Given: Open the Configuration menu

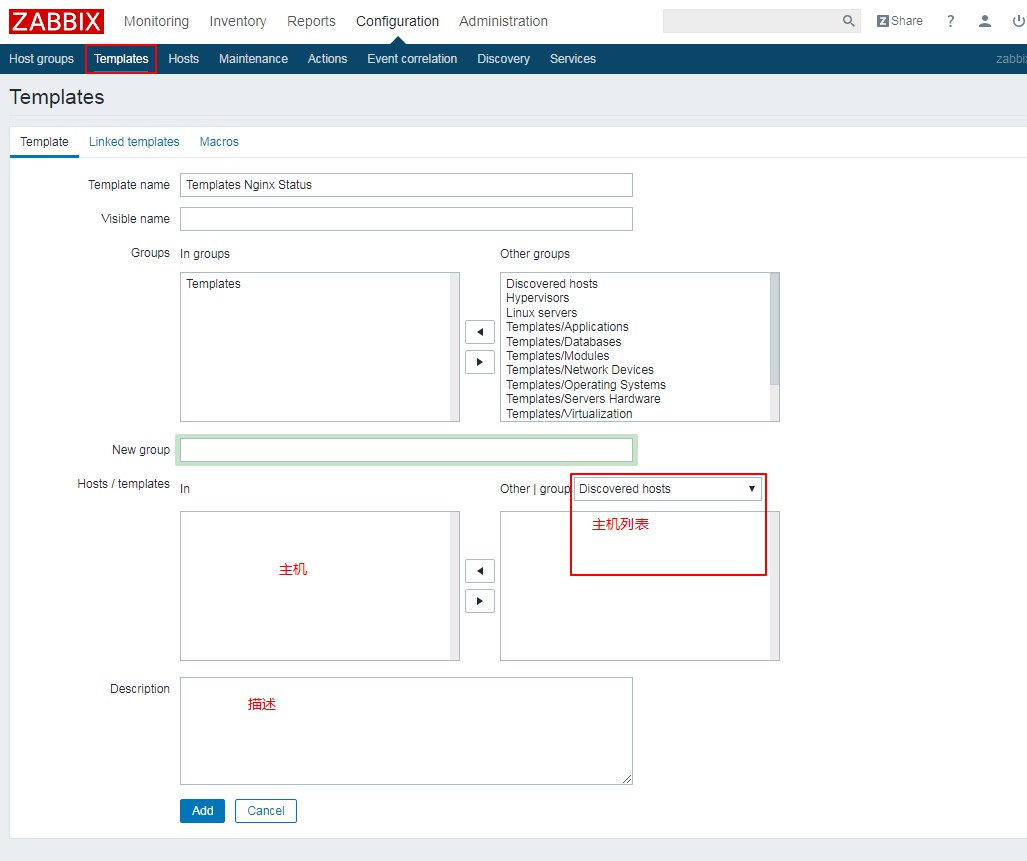Looking at the screenshot, I should pos(397,21).
